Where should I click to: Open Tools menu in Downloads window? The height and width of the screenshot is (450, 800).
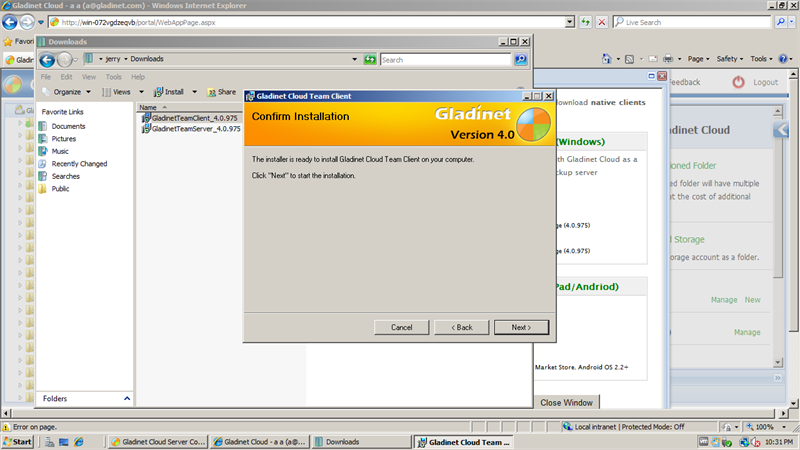click(x=113, y=77)
